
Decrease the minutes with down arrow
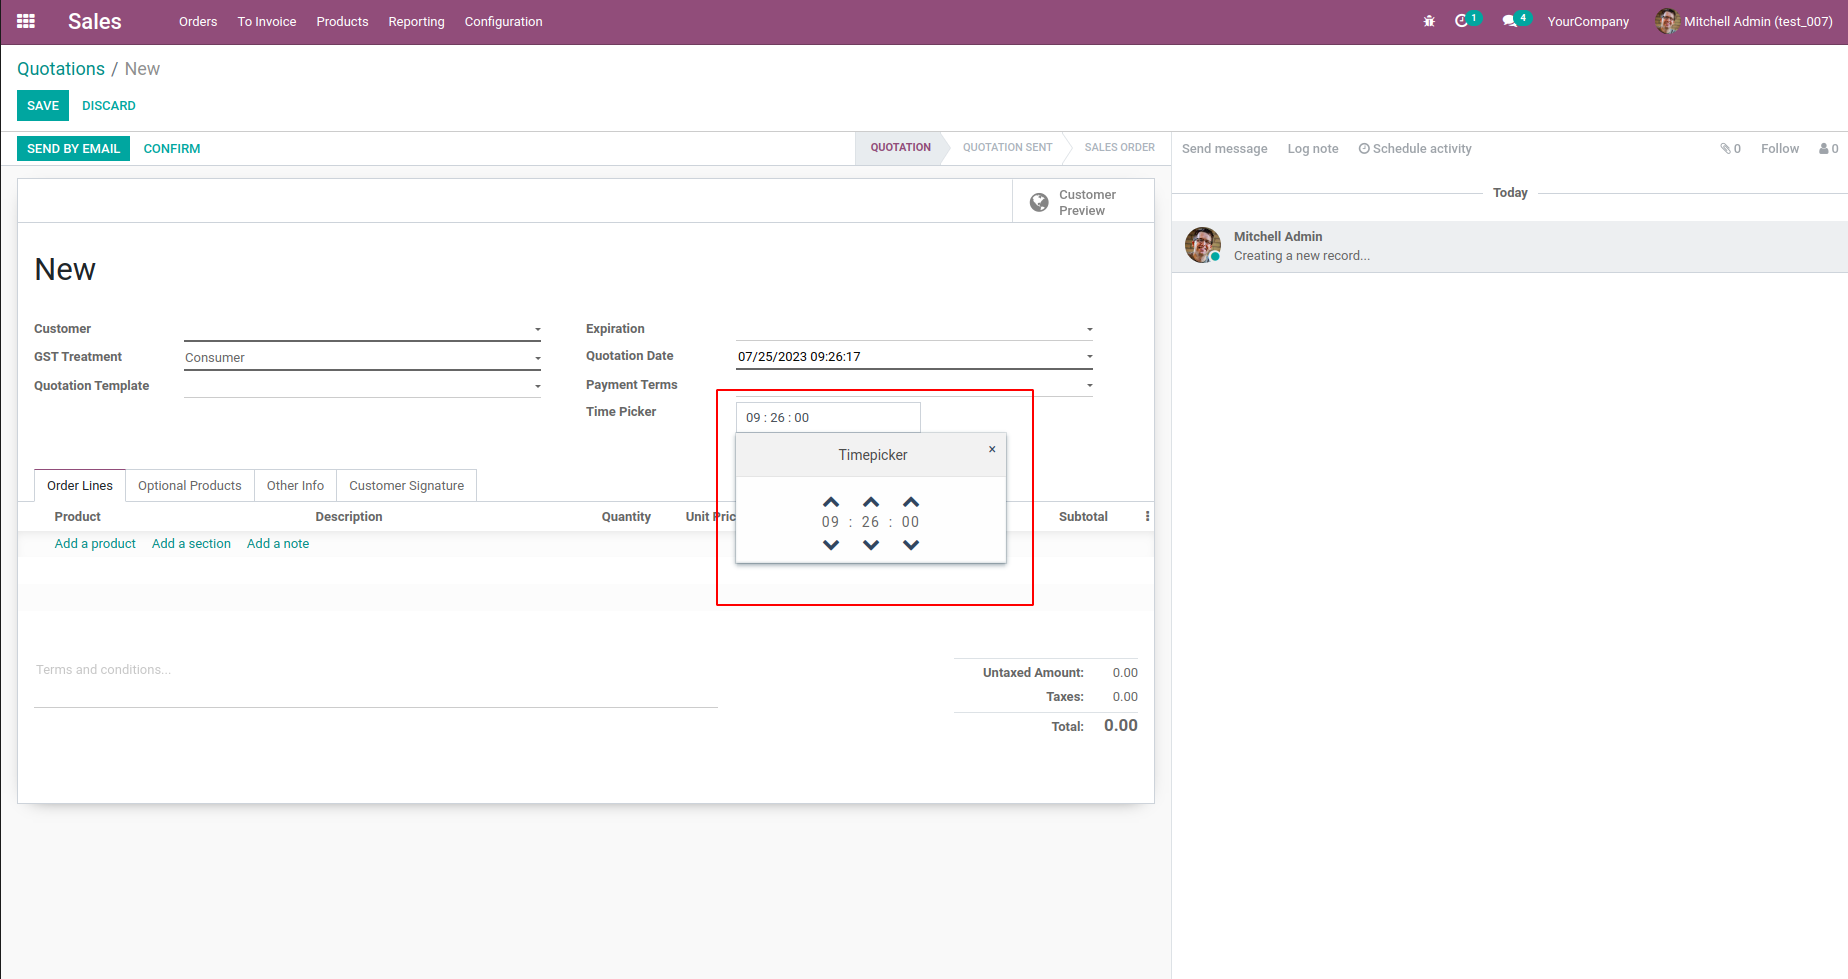click(x=871, y=545)
